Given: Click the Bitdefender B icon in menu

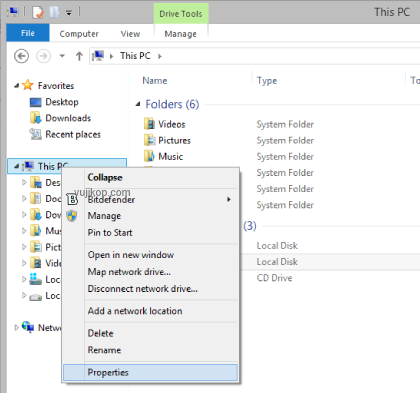Looking at the screenshot, I should [x=72, y=199].
